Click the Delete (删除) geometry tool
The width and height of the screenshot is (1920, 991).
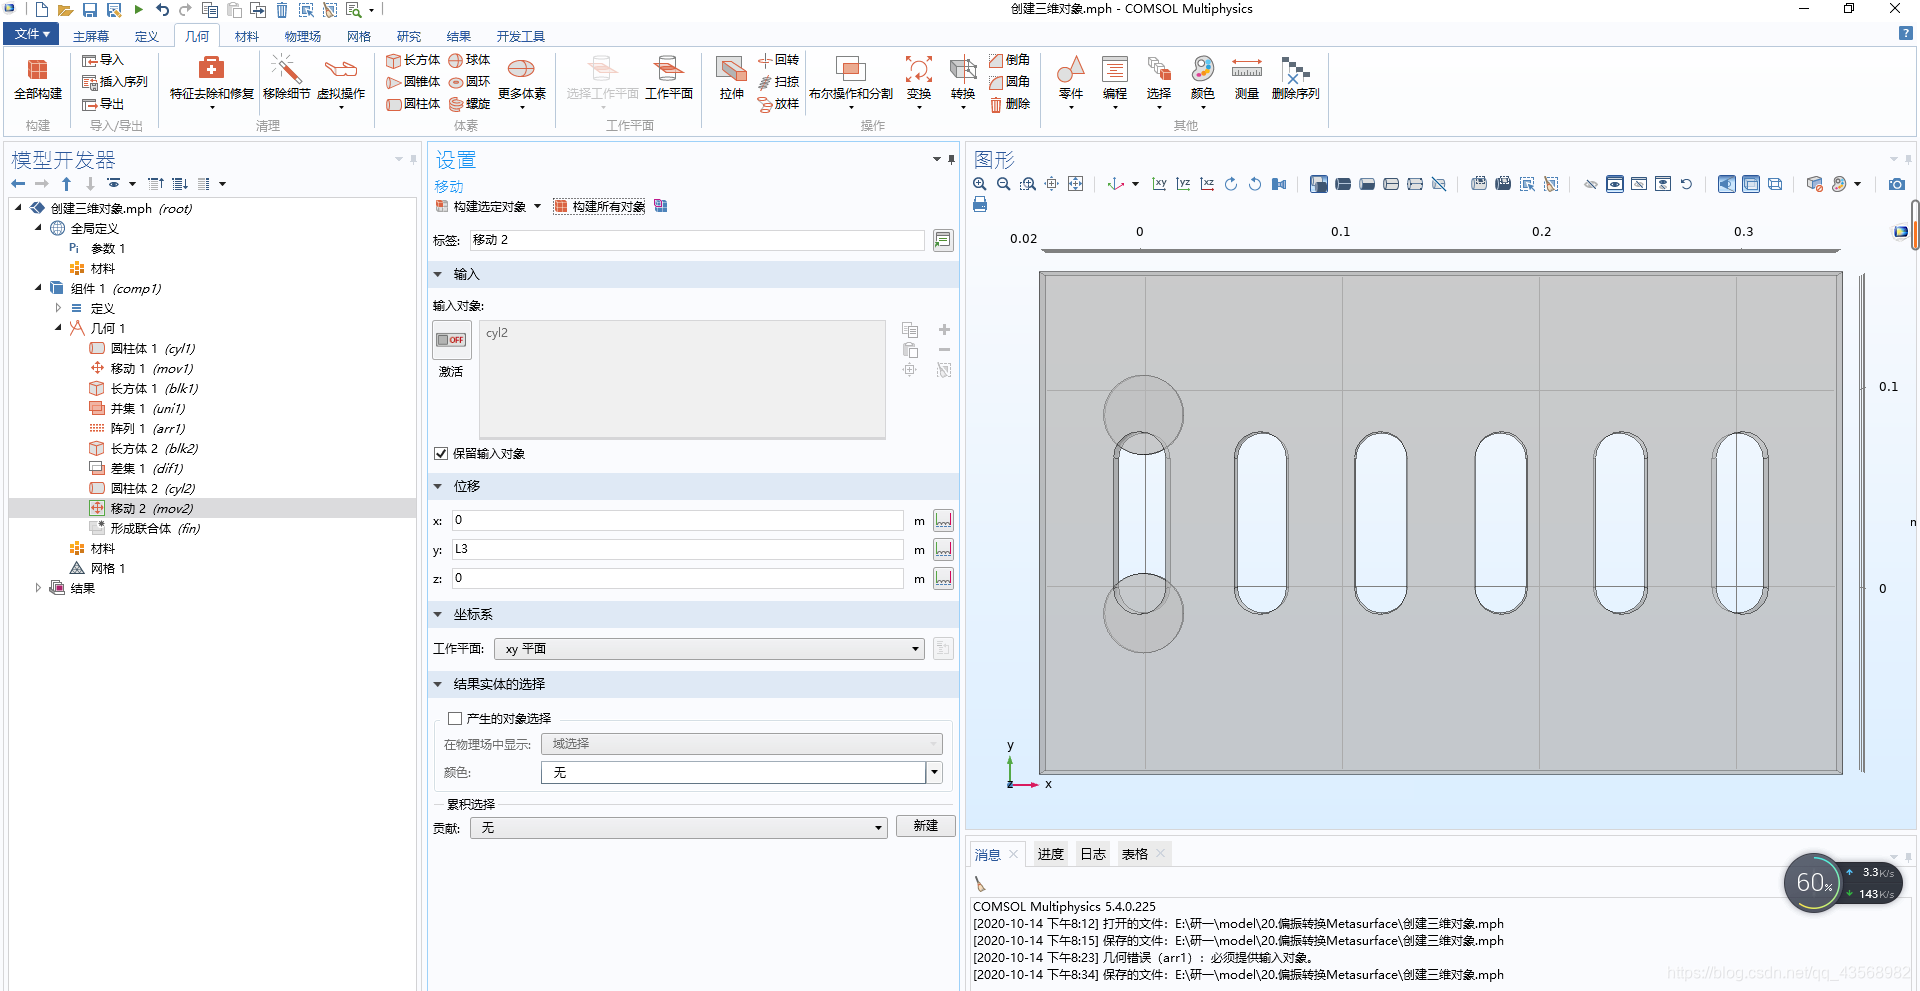click(1009, 104)
